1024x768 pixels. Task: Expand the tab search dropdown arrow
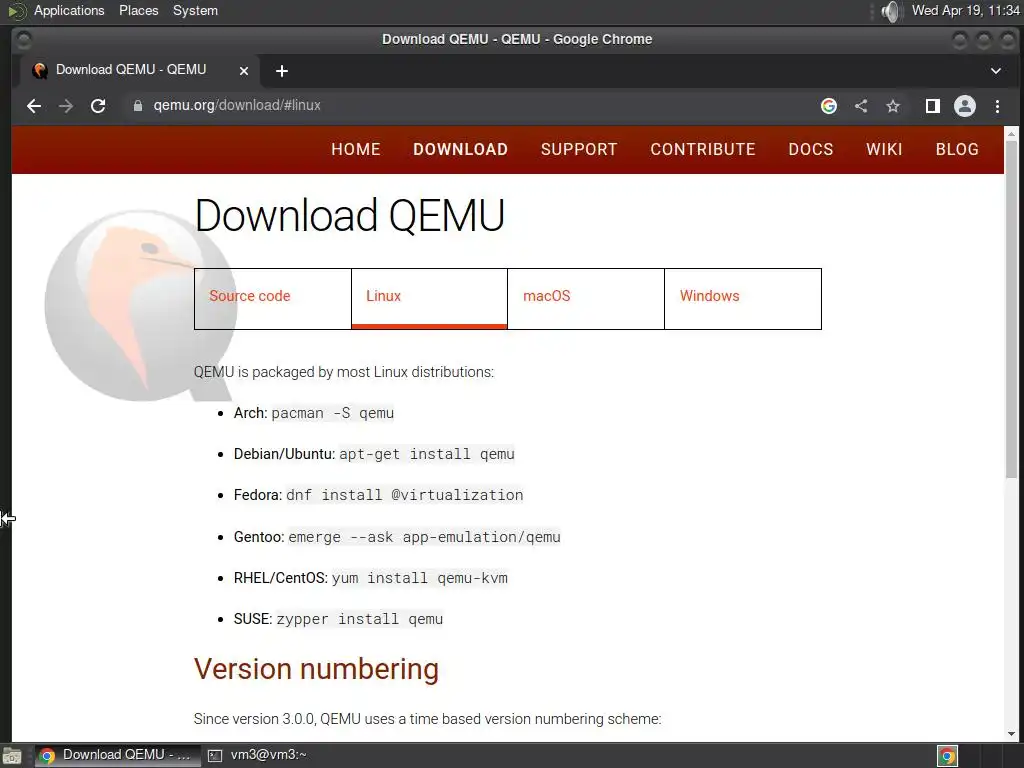(x=996, y=71)
